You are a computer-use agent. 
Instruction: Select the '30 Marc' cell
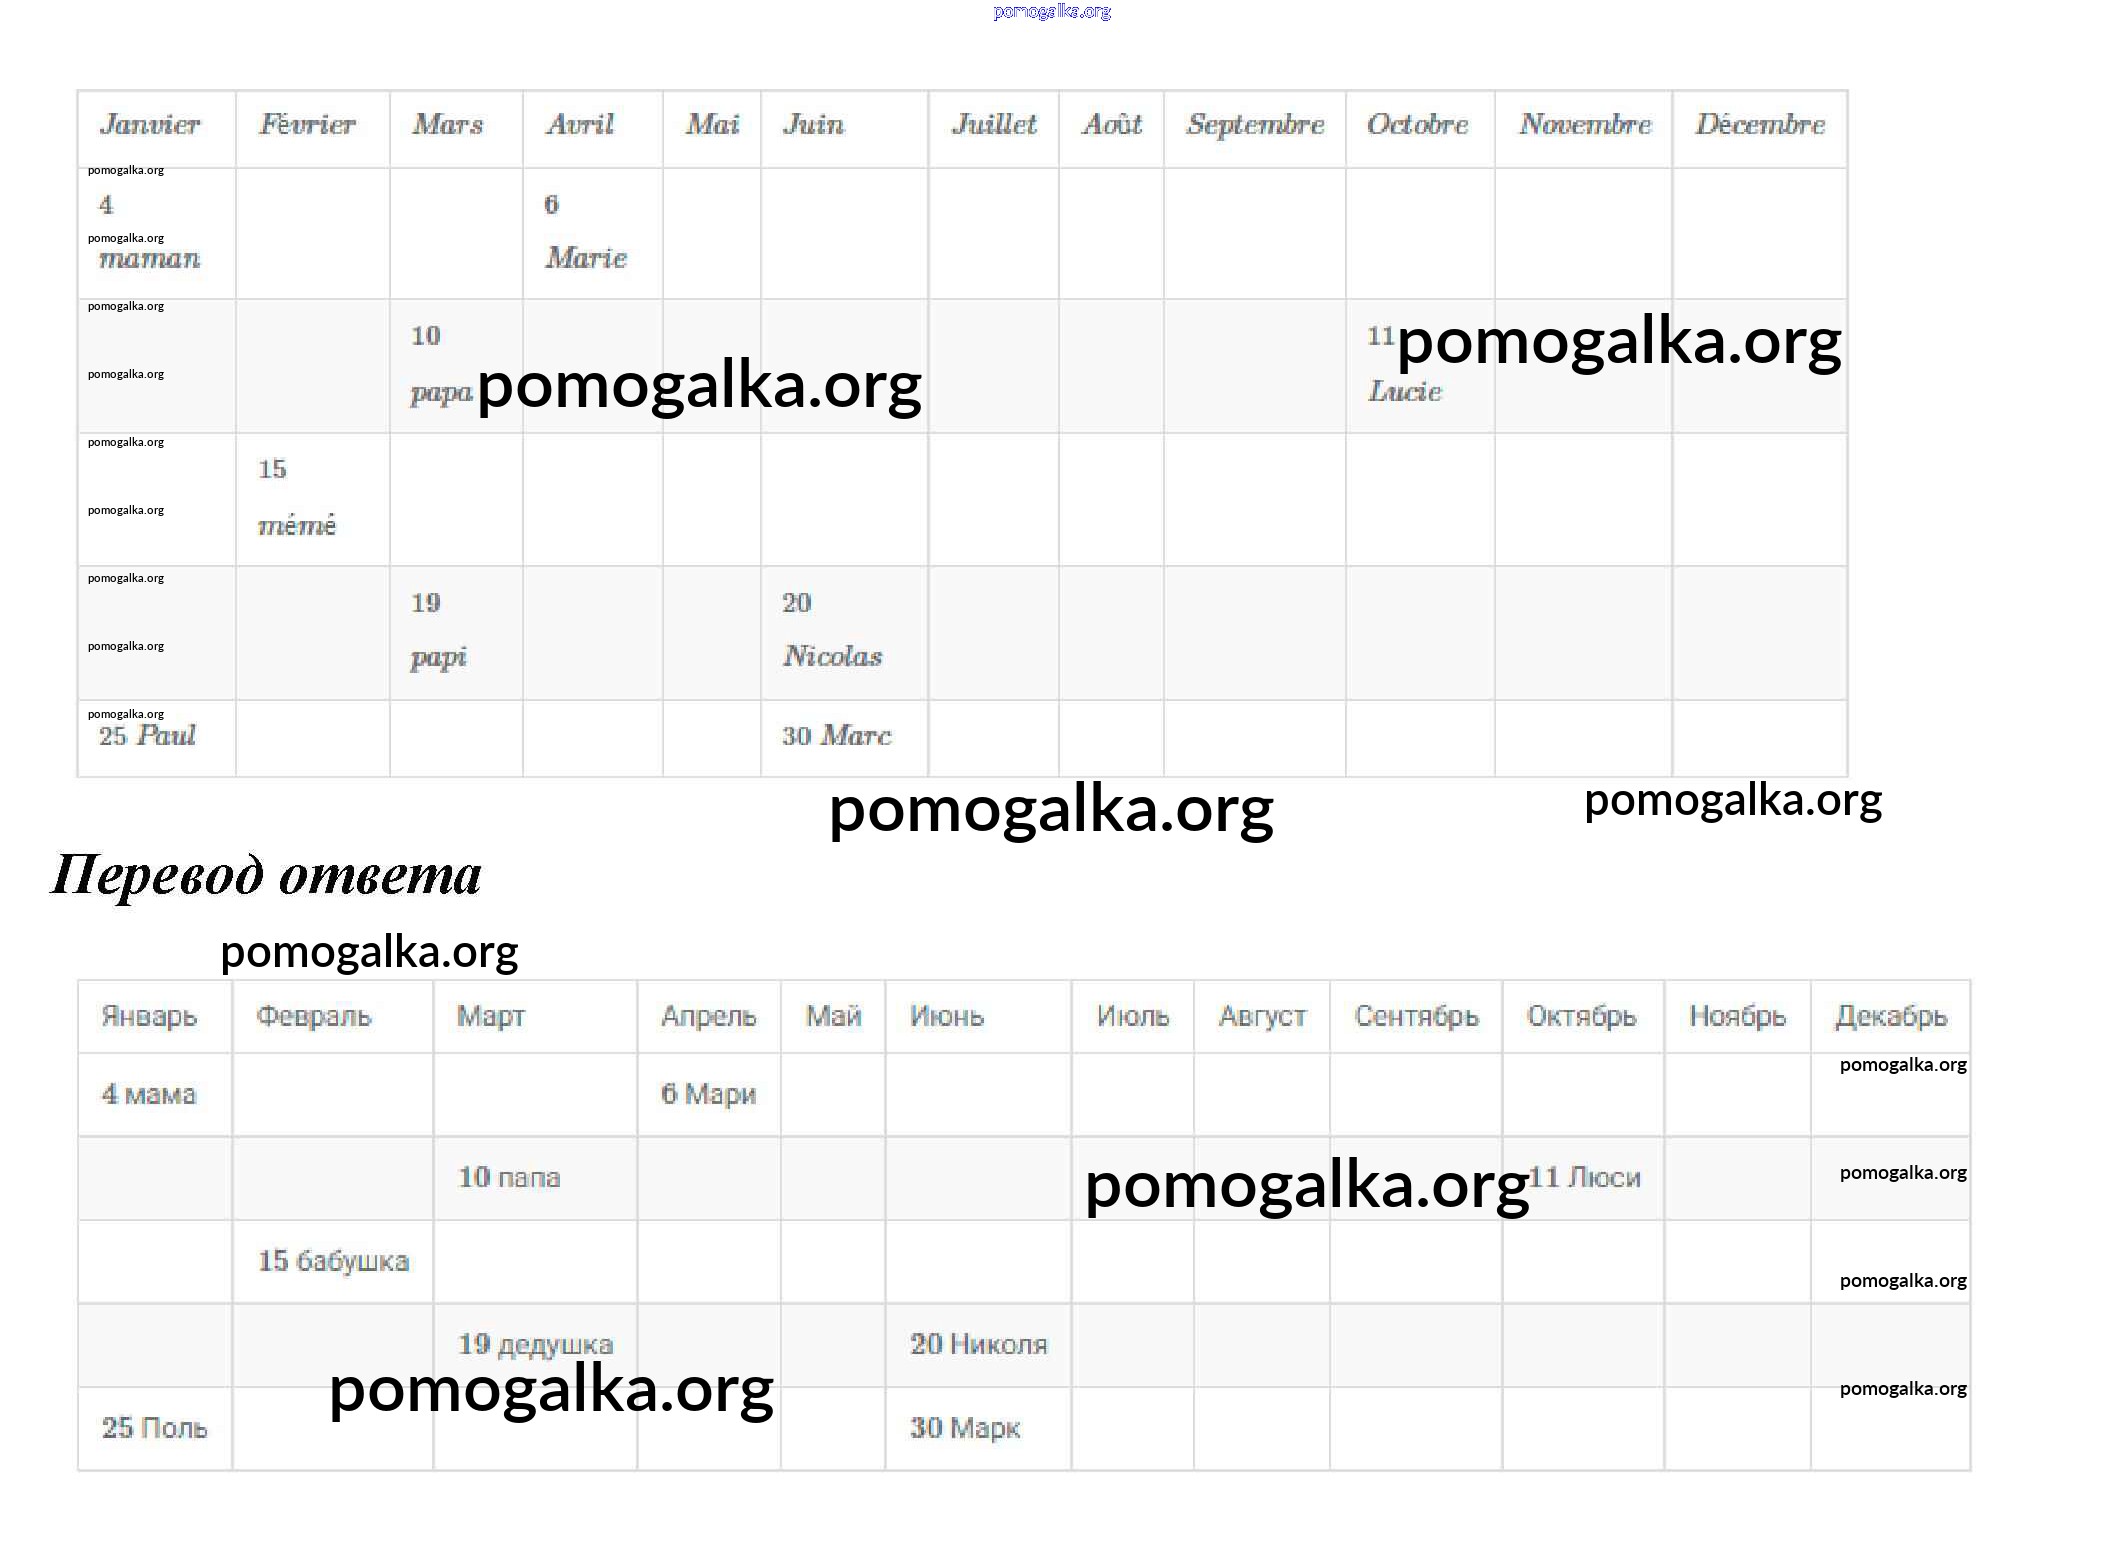point(837,736)
